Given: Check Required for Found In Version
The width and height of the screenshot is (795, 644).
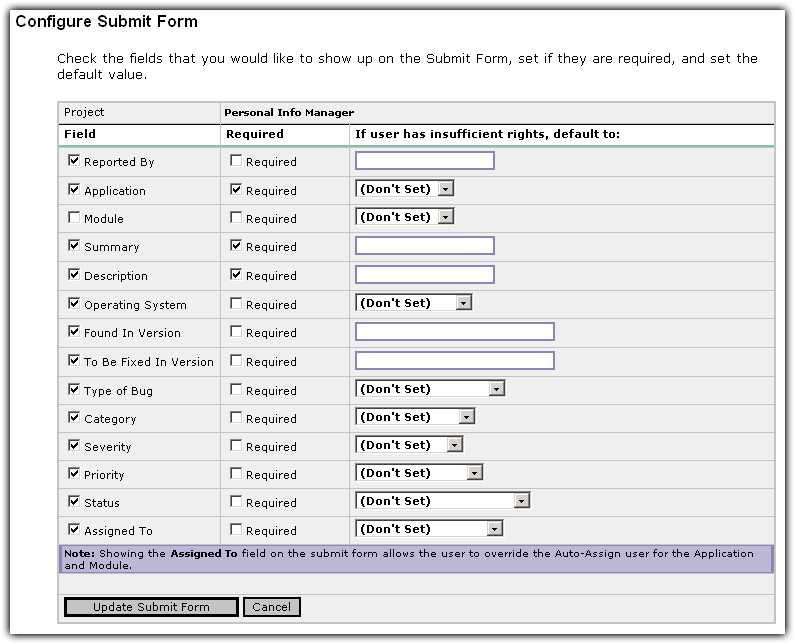Looking at the screenshot, I should point(236,332).
